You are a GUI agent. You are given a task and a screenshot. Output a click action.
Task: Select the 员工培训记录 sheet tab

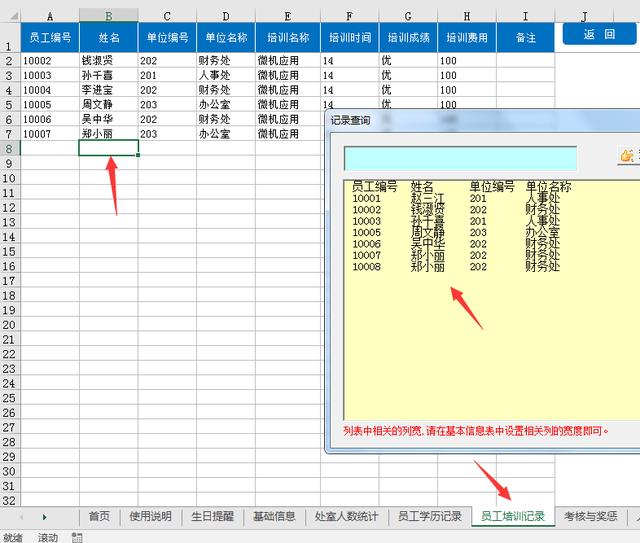[x=513, y=516]
